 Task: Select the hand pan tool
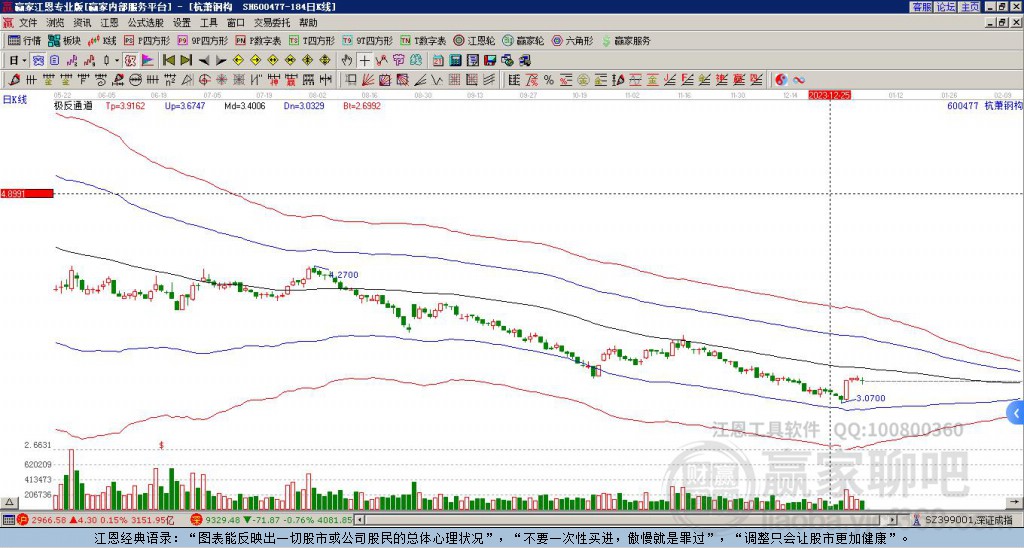[x=347, y=61]
